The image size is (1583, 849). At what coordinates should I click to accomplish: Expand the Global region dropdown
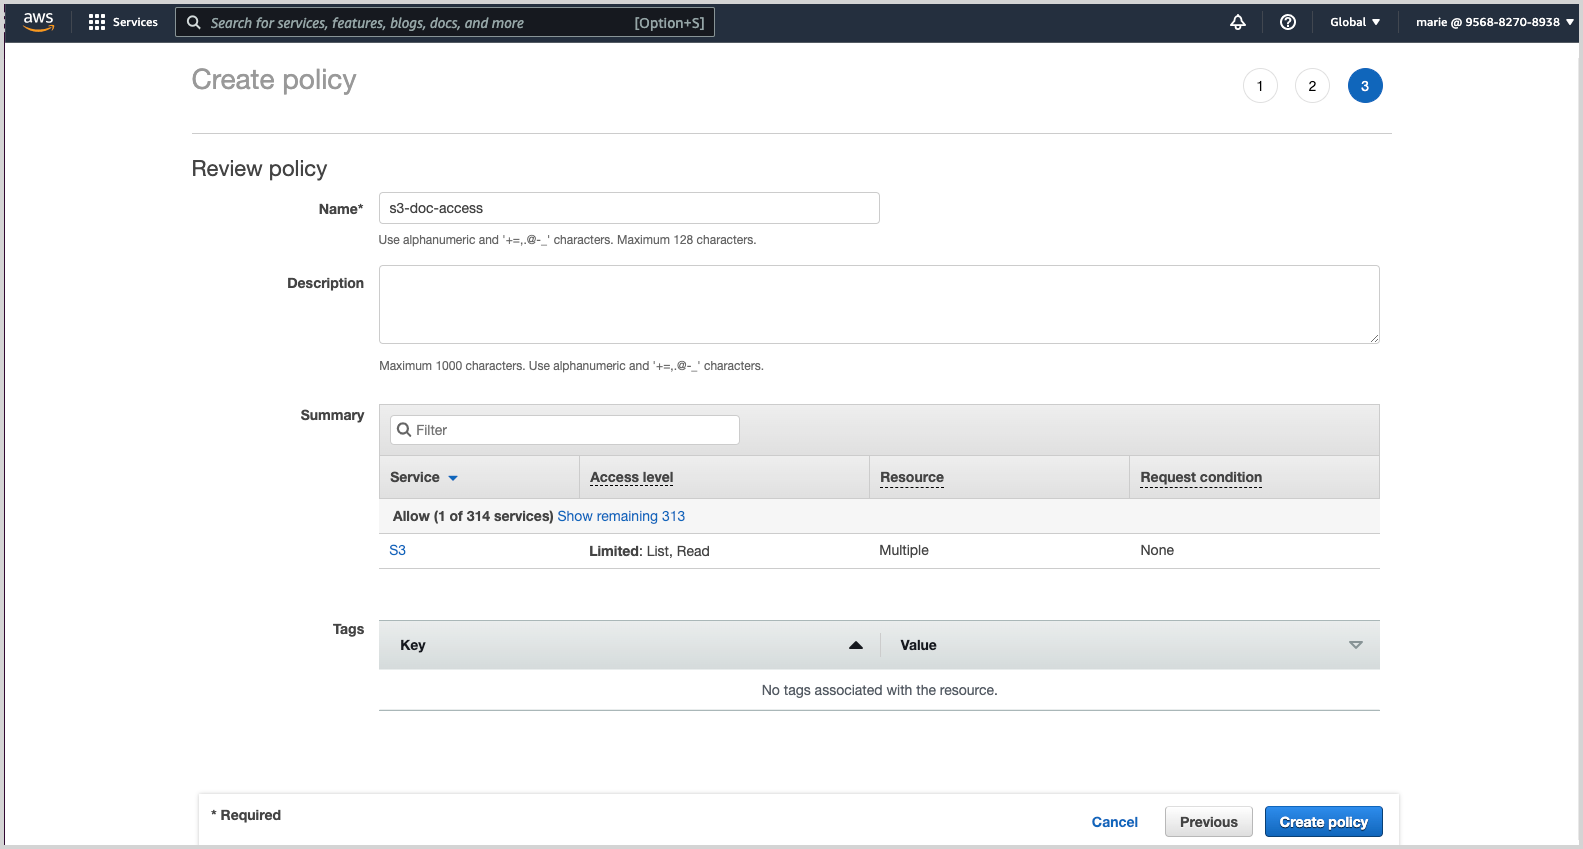click(x=1354, y=22)
